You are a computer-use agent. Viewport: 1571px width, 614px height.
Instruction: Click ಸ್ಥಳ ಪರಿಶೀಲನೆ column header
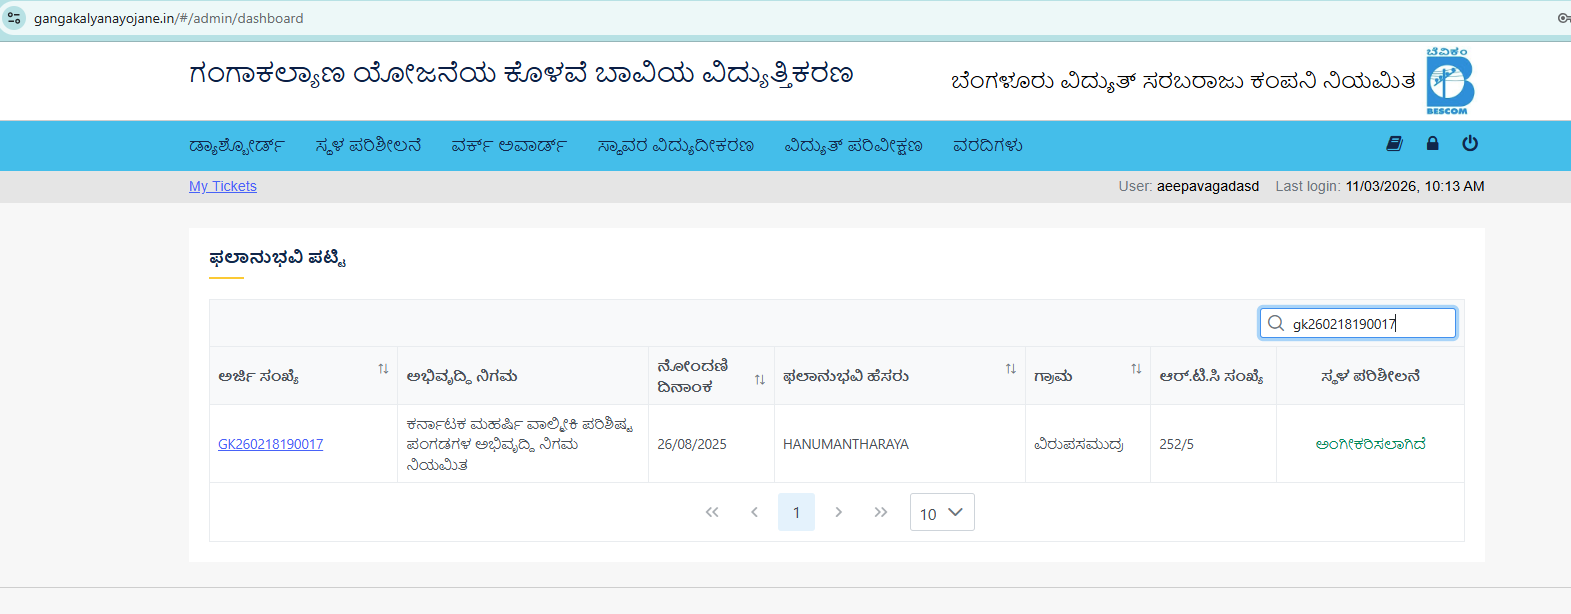pos(1370,377)
